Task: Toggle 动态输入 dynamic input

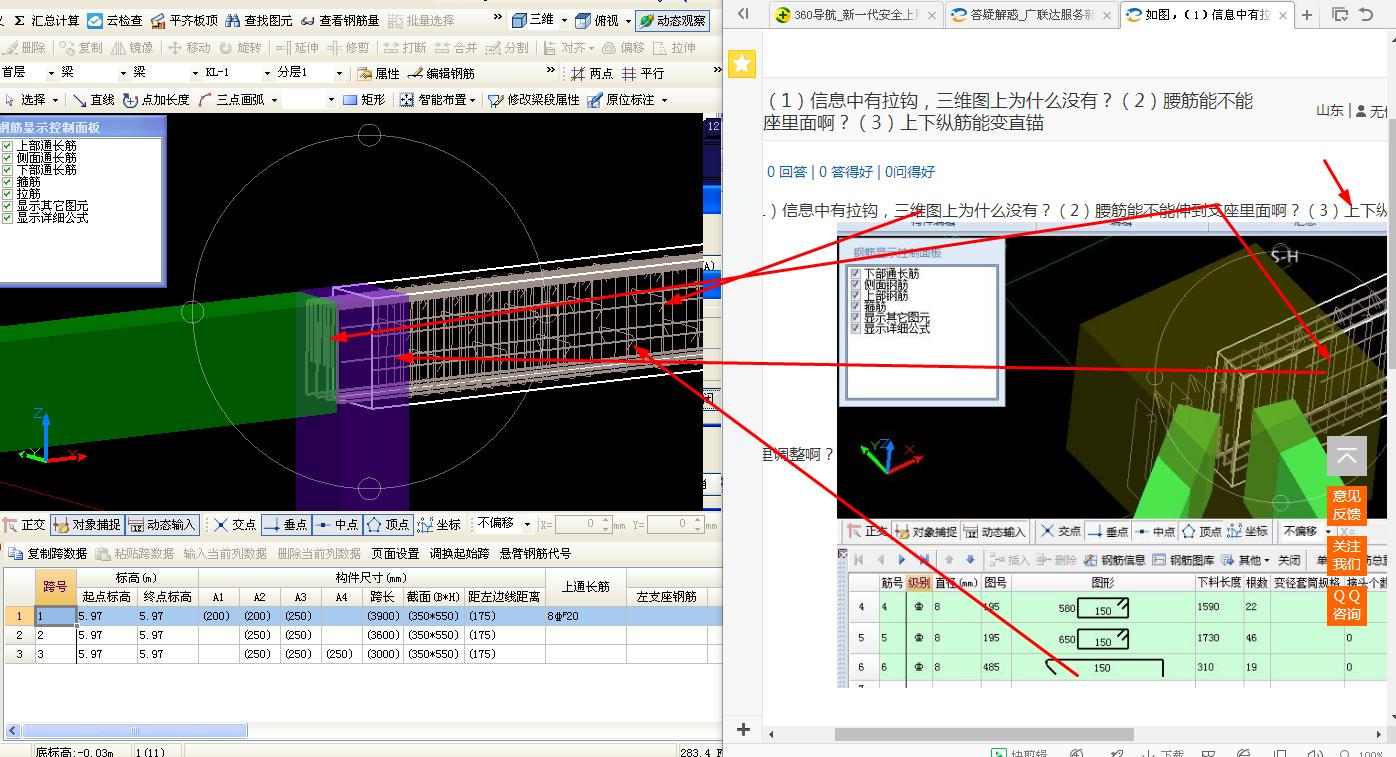Action: tap(162, 524)
